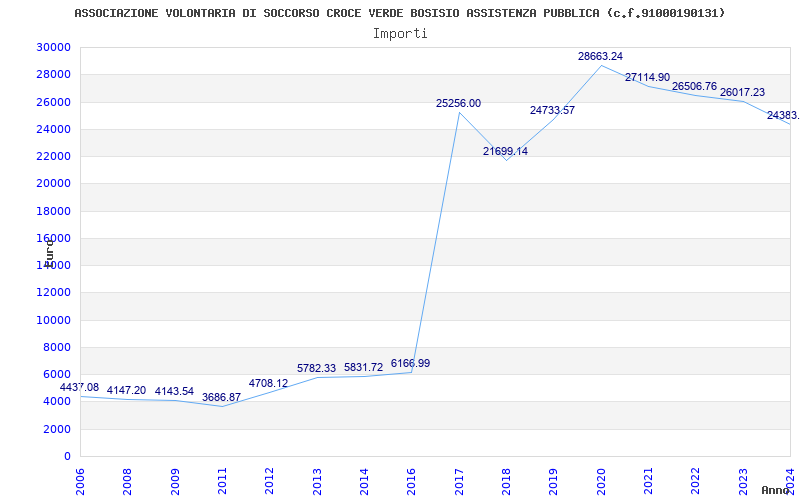Click the maximum value label 28663.24
The width and height of the screenshot is (800, 500).
(x=601, y=56)
